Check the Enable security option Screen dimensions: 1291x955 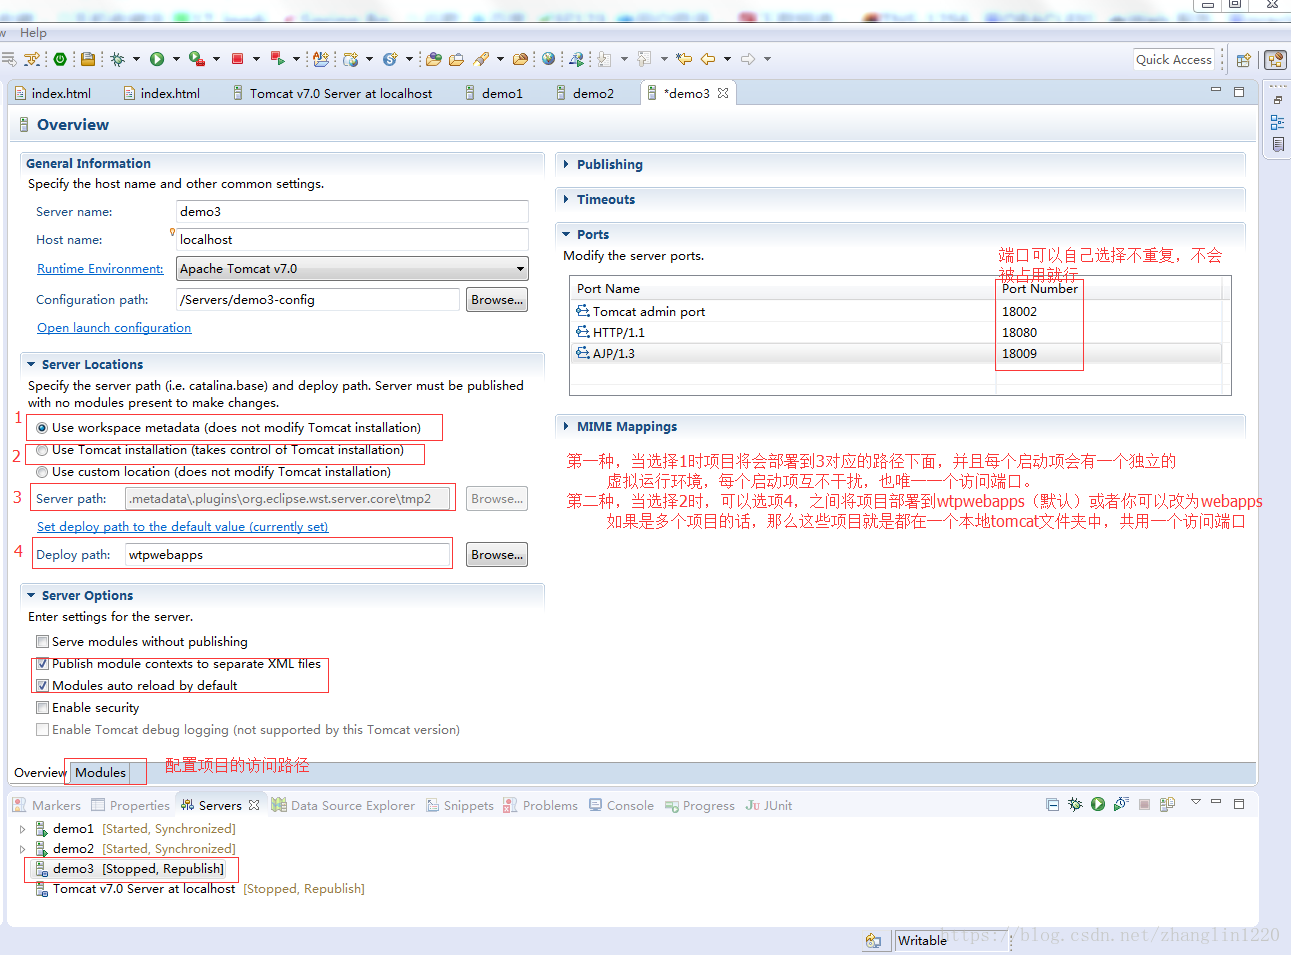[x=42, y=708]
